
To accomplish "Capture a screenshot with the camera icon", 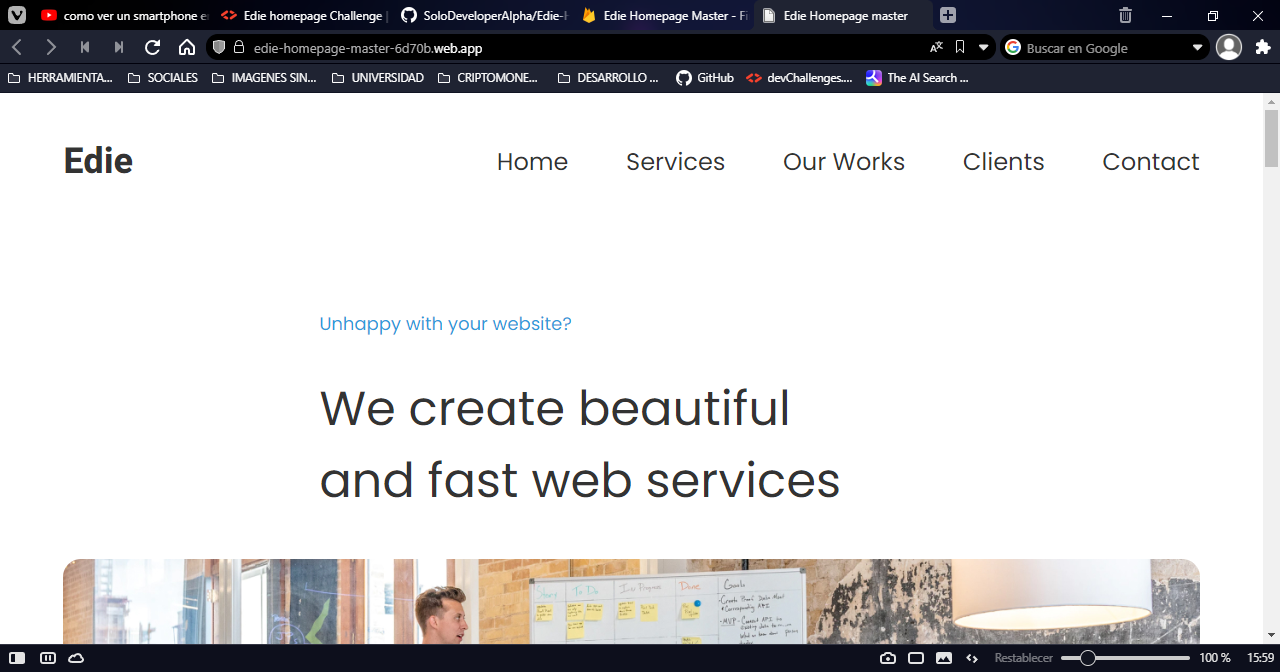I will [887, 657].
